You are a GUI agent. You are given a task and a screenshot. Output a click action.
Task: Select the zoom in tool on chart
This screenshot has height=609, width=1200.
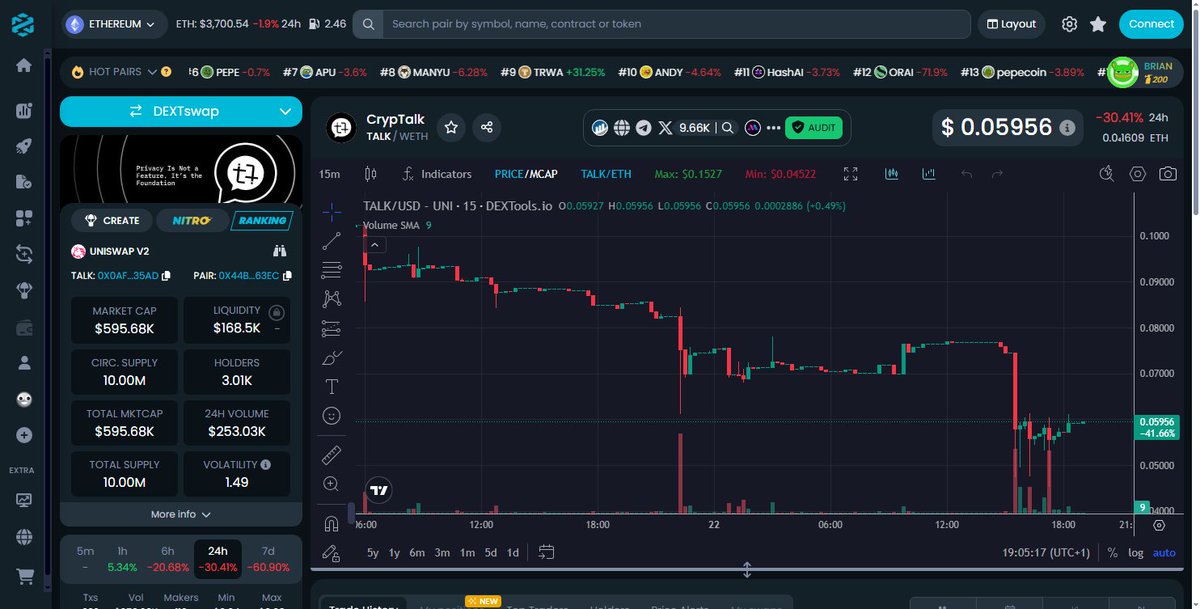coord(331,484)
